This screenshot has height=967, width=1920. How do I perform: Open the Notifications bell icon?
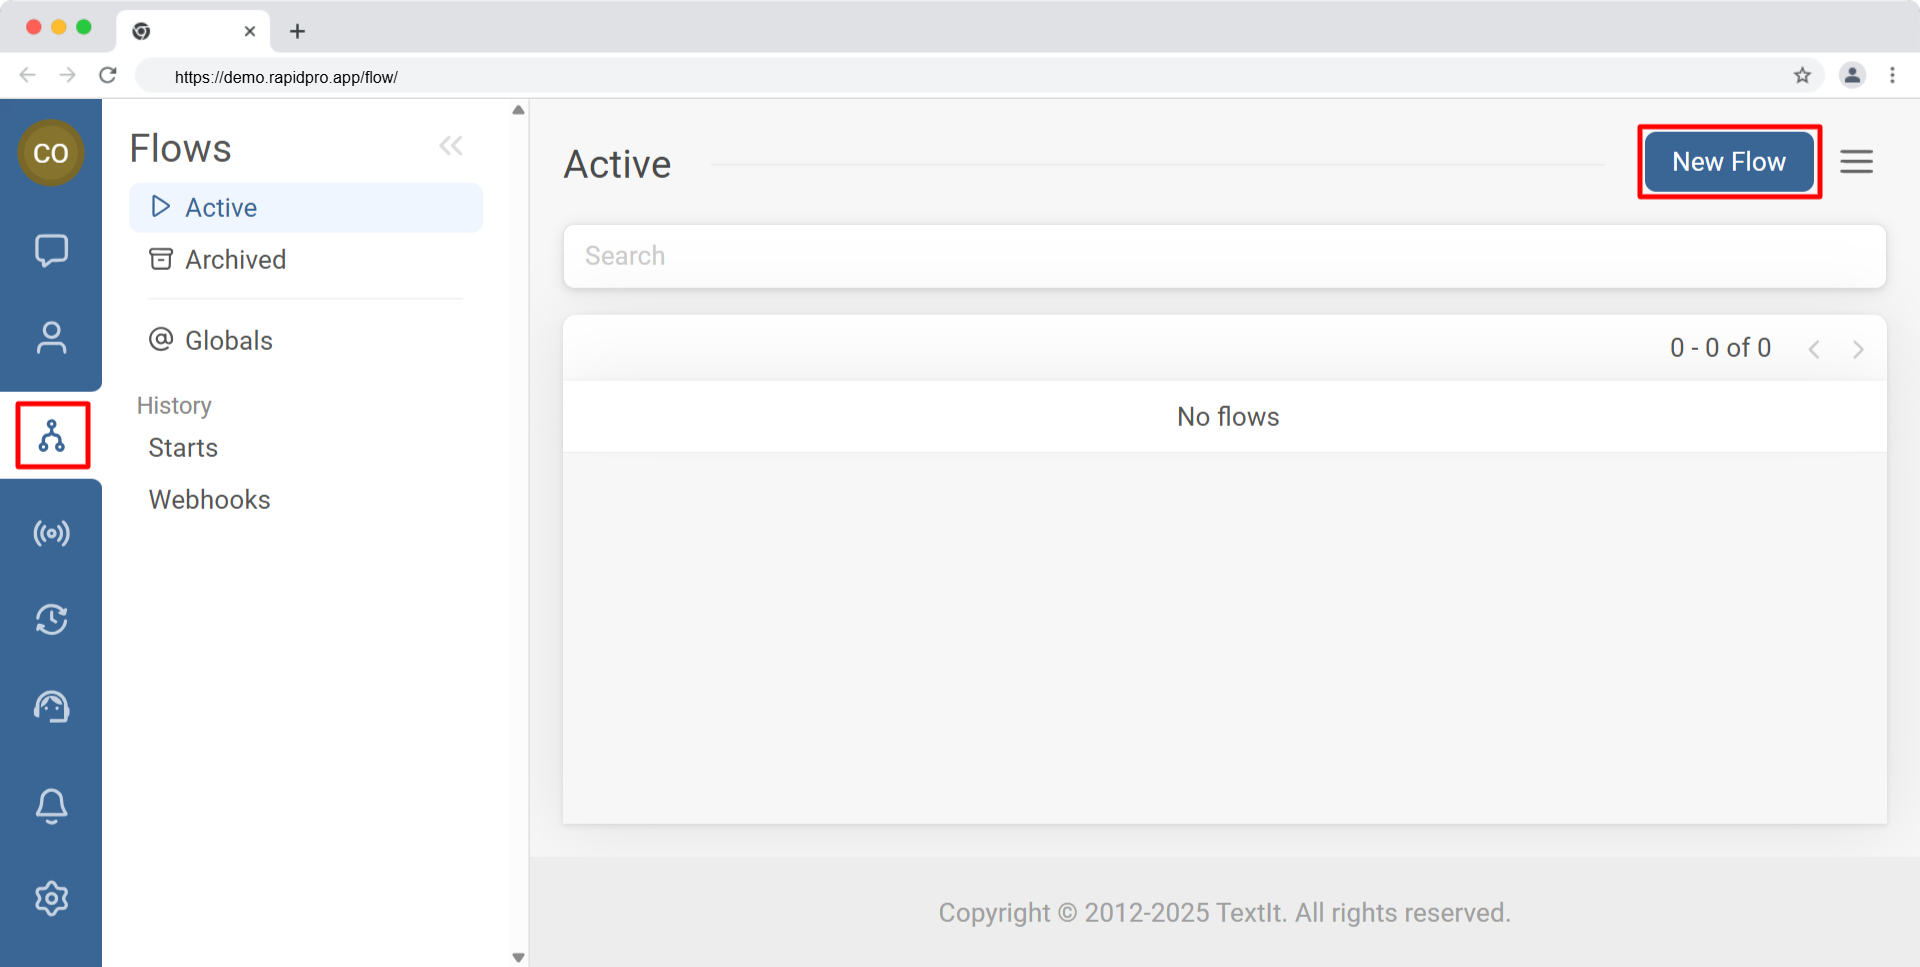51,805
